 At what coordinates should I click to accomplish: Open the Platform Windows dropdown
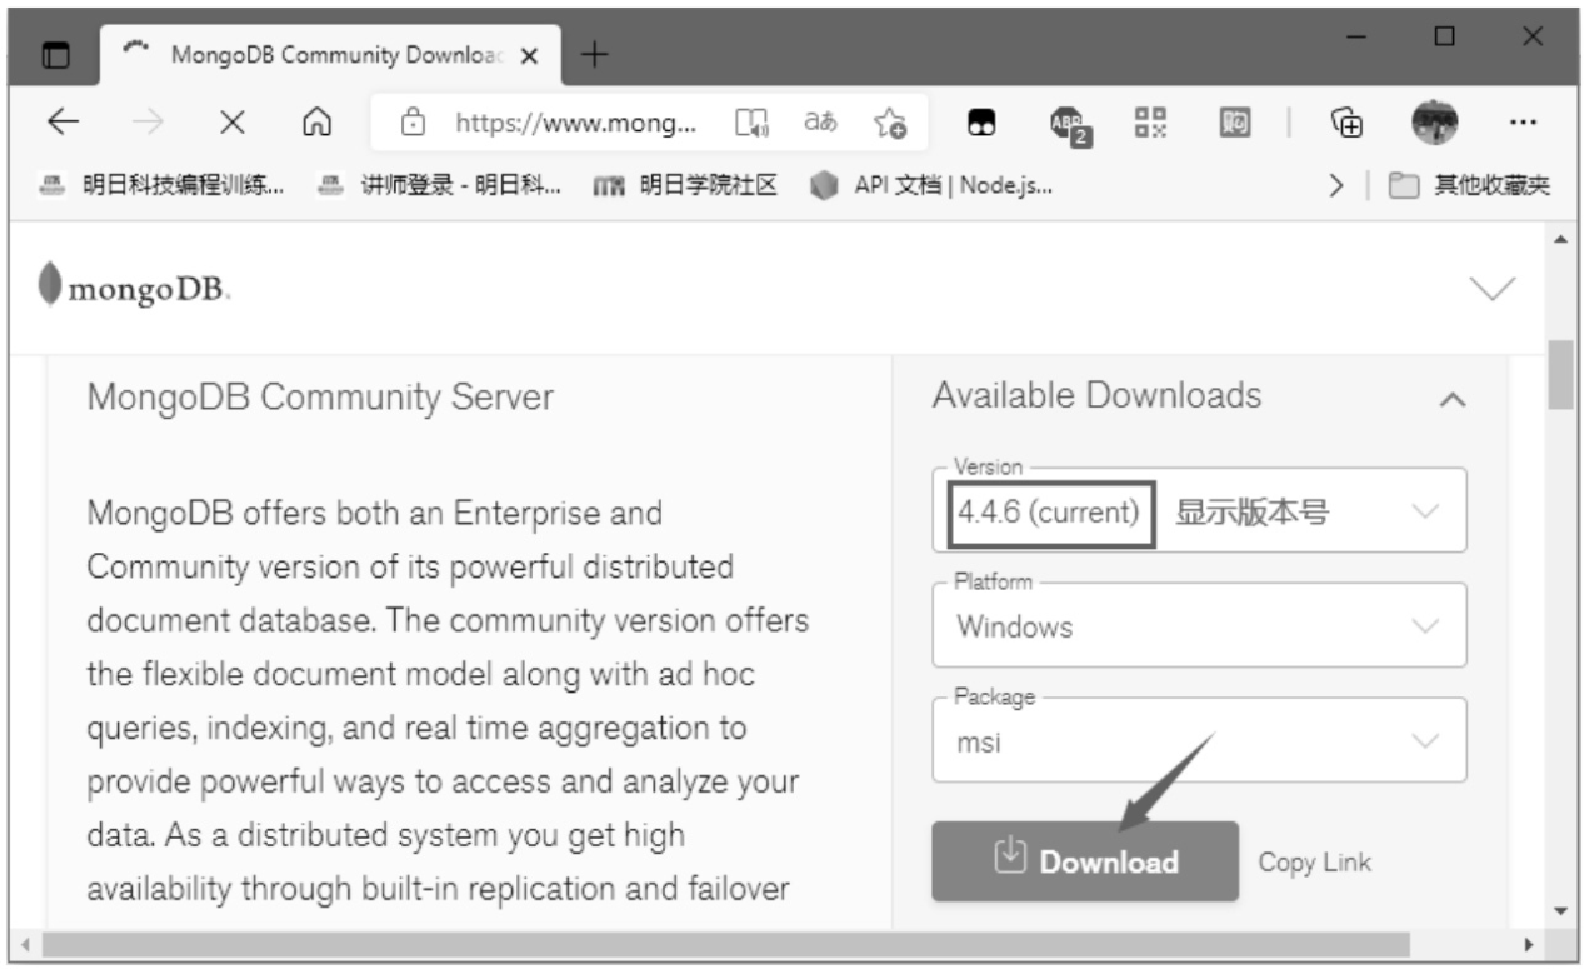point(1199,625)
